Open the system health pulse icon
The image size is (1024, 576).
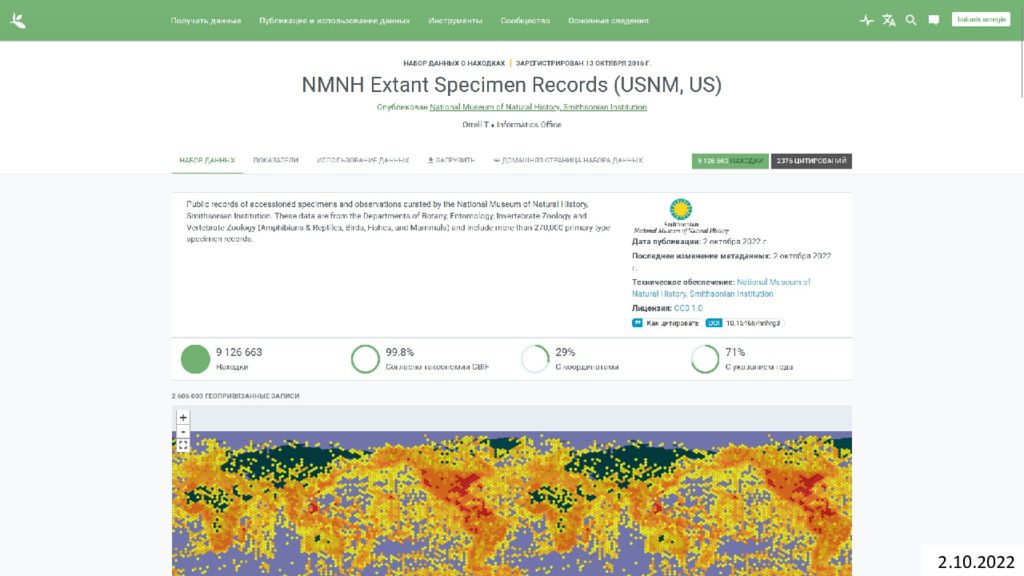tap(867, 20)
